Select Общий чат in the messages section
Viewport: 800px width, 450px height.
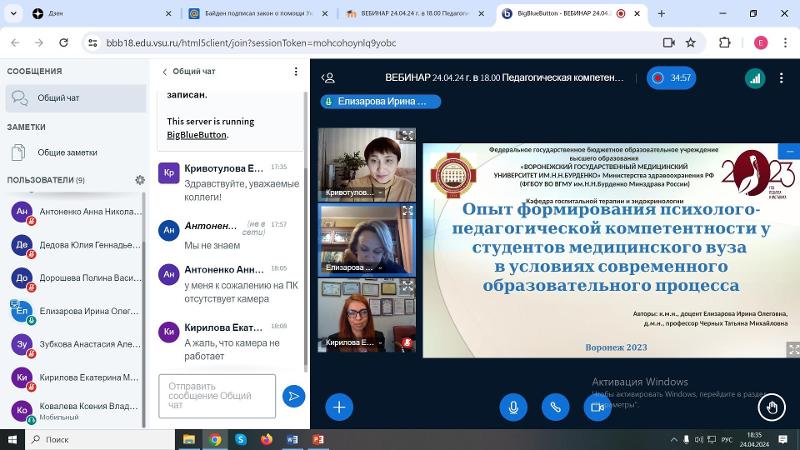click(x=58, y=98)
